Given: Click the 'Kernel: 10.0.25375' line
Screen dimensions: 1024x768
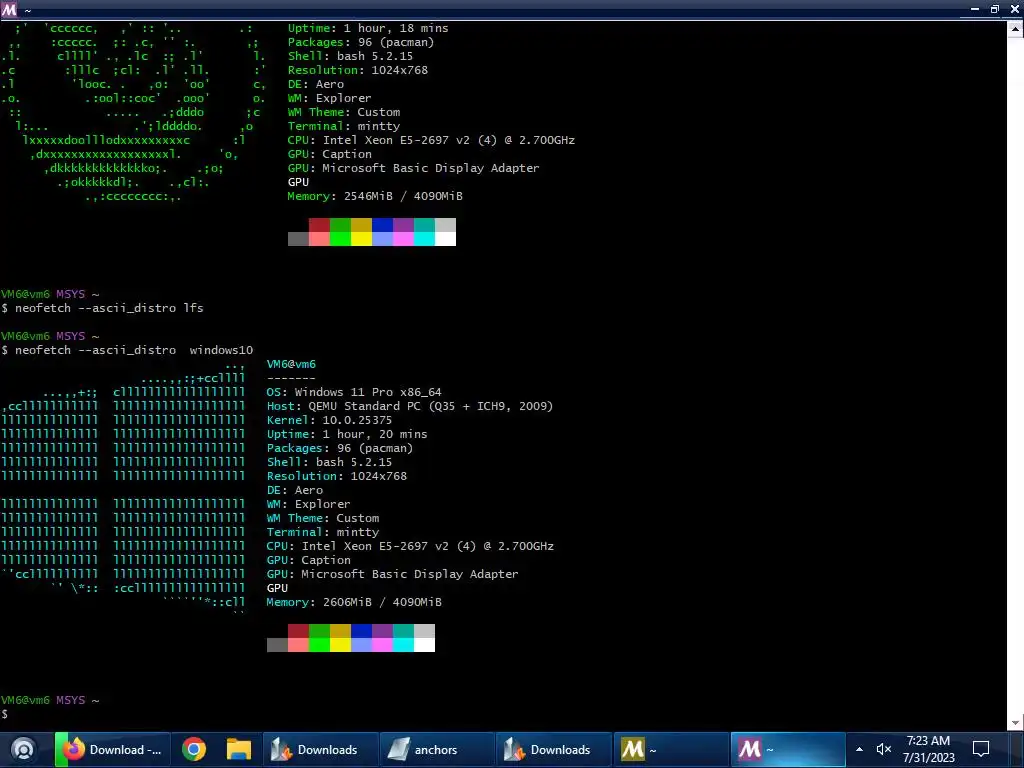Looking at the screenshot, I should click(x=329, y=421).
